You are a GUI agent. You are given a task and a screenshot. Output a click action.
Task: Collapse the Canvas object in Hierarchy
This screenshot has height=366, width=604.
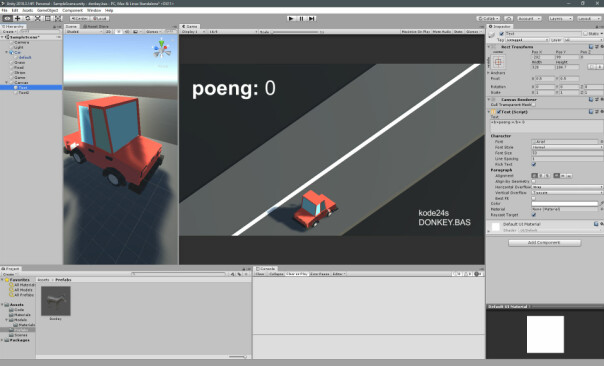click(7, 82)
